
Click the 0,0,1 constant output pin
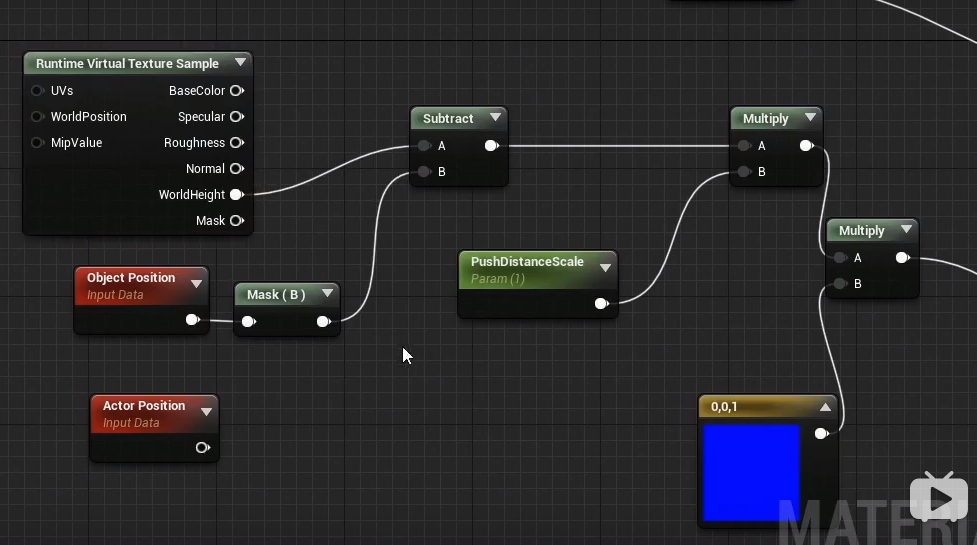point(822,434)
